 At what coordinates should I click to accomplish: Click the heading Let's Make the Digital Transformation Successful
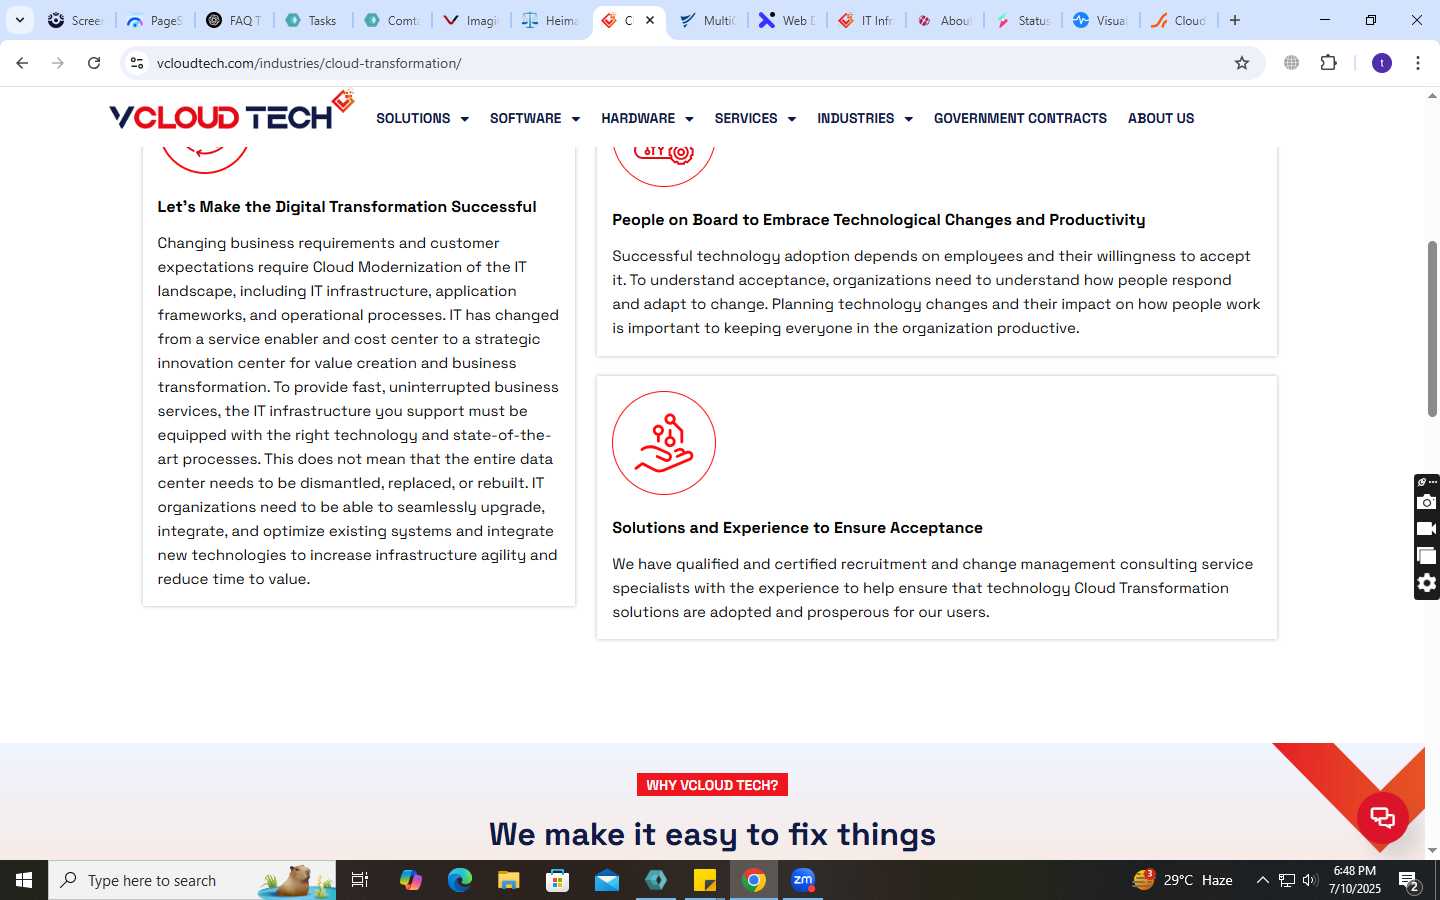click(x=347, y=206)
